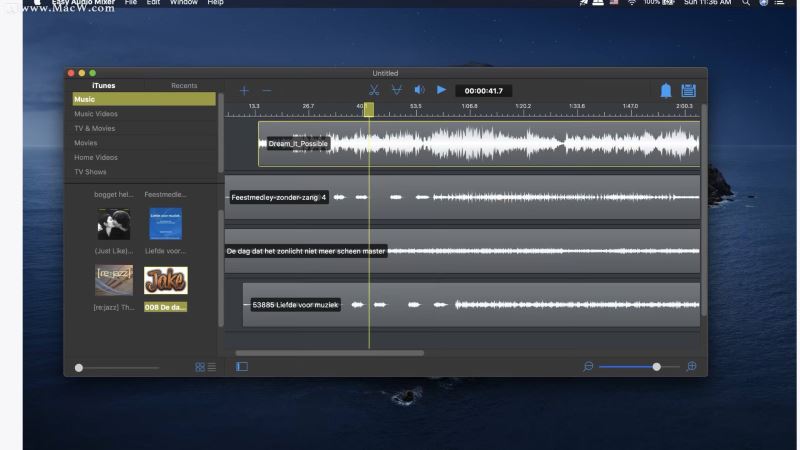
Task: Start playback with the play button
Action: (x=441, y=90)
